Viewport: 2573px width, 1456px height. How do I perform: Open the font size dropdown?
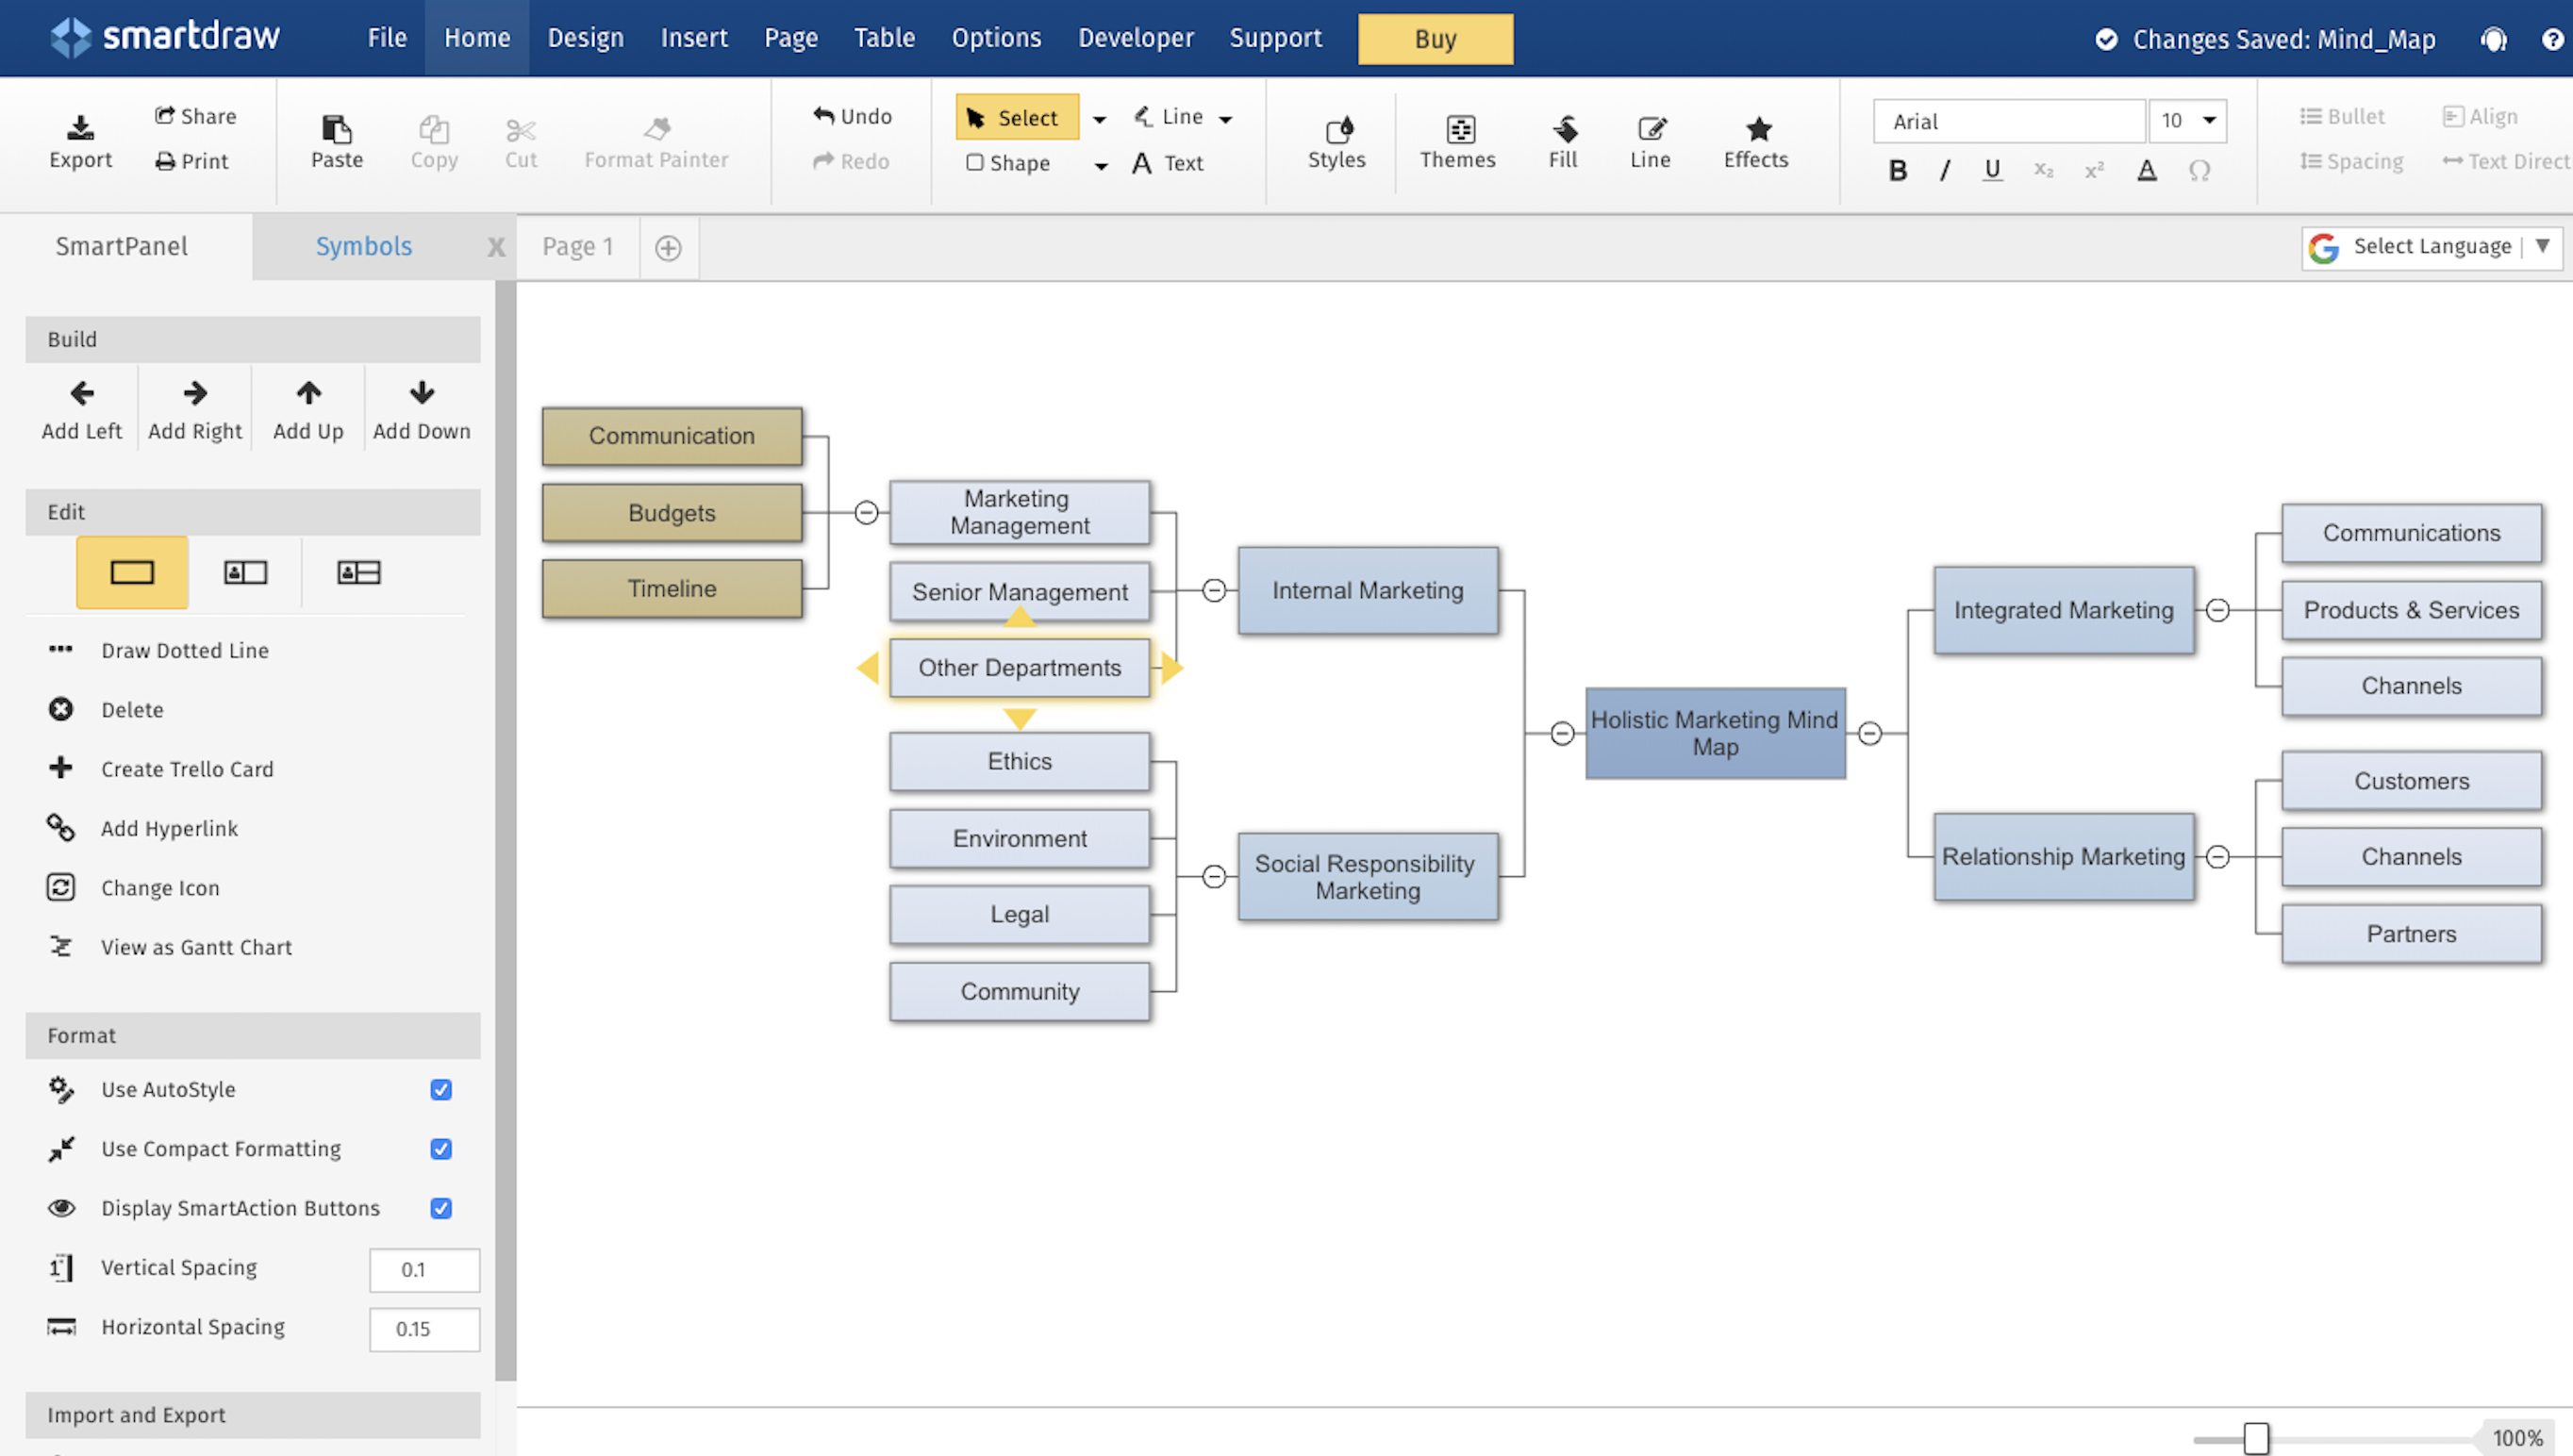(x=2209, y=121)
